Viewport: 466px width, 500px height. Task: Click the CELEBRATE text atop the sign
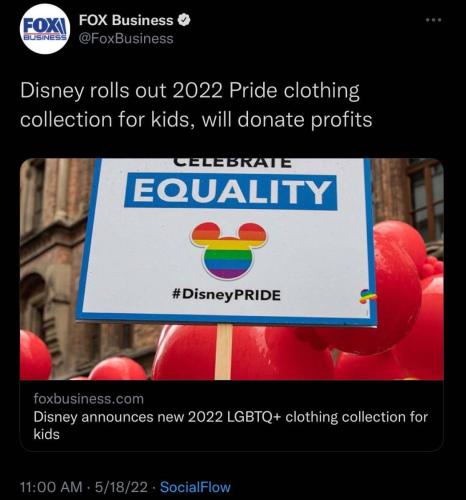pos(233,162)
